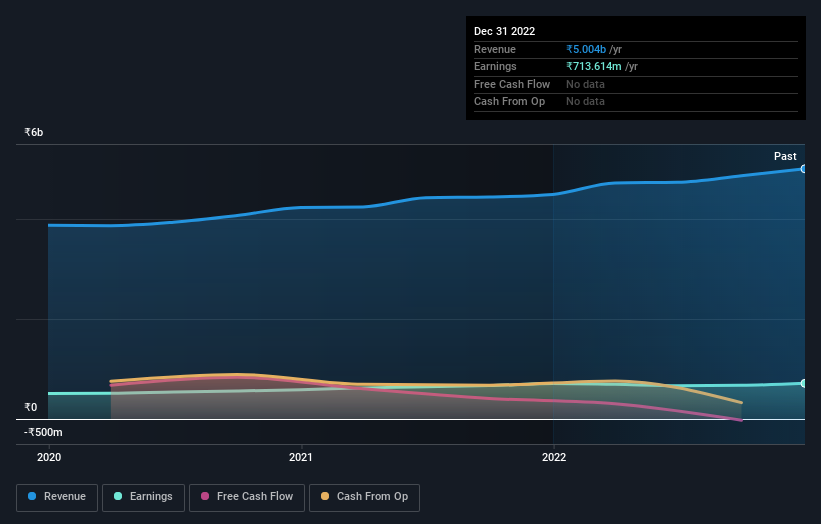Click the Earnings endpoint marker on teal line
The height and width of the screenshot is (524, 821).
point(804,383)
